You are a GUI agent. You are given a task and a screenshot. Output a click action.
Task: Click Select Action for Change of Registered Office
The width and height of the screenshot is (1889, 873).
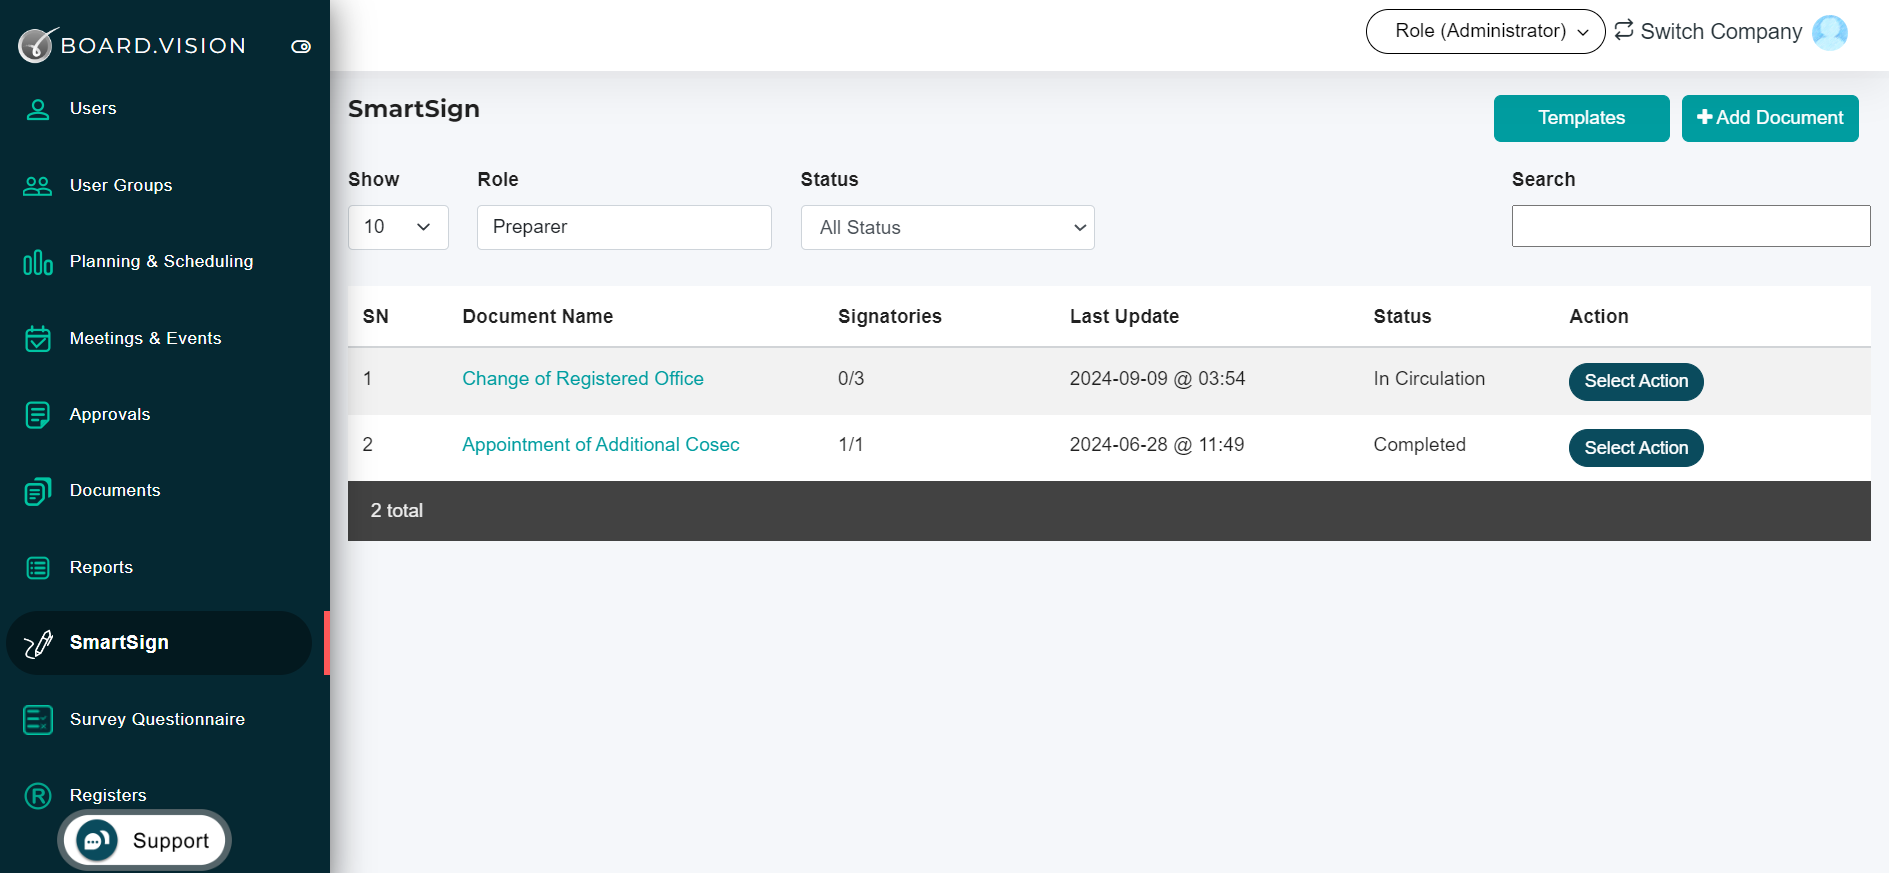(1636, 381)
